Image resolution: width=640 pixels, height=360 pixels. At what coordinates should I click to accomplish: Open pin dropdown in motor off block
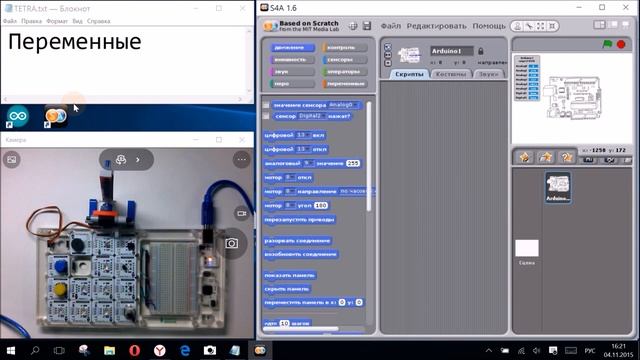[x=290, y=178]
